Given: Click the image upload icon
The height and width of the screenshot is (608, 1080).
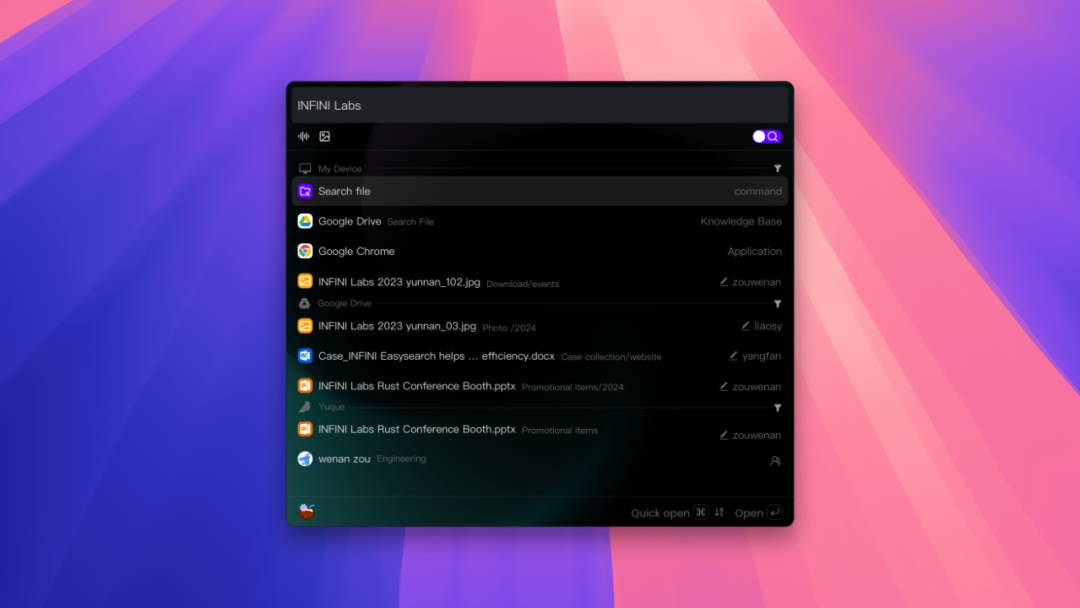Looking at the screenshot, I should pyautogui.click(x=324, y=136).
